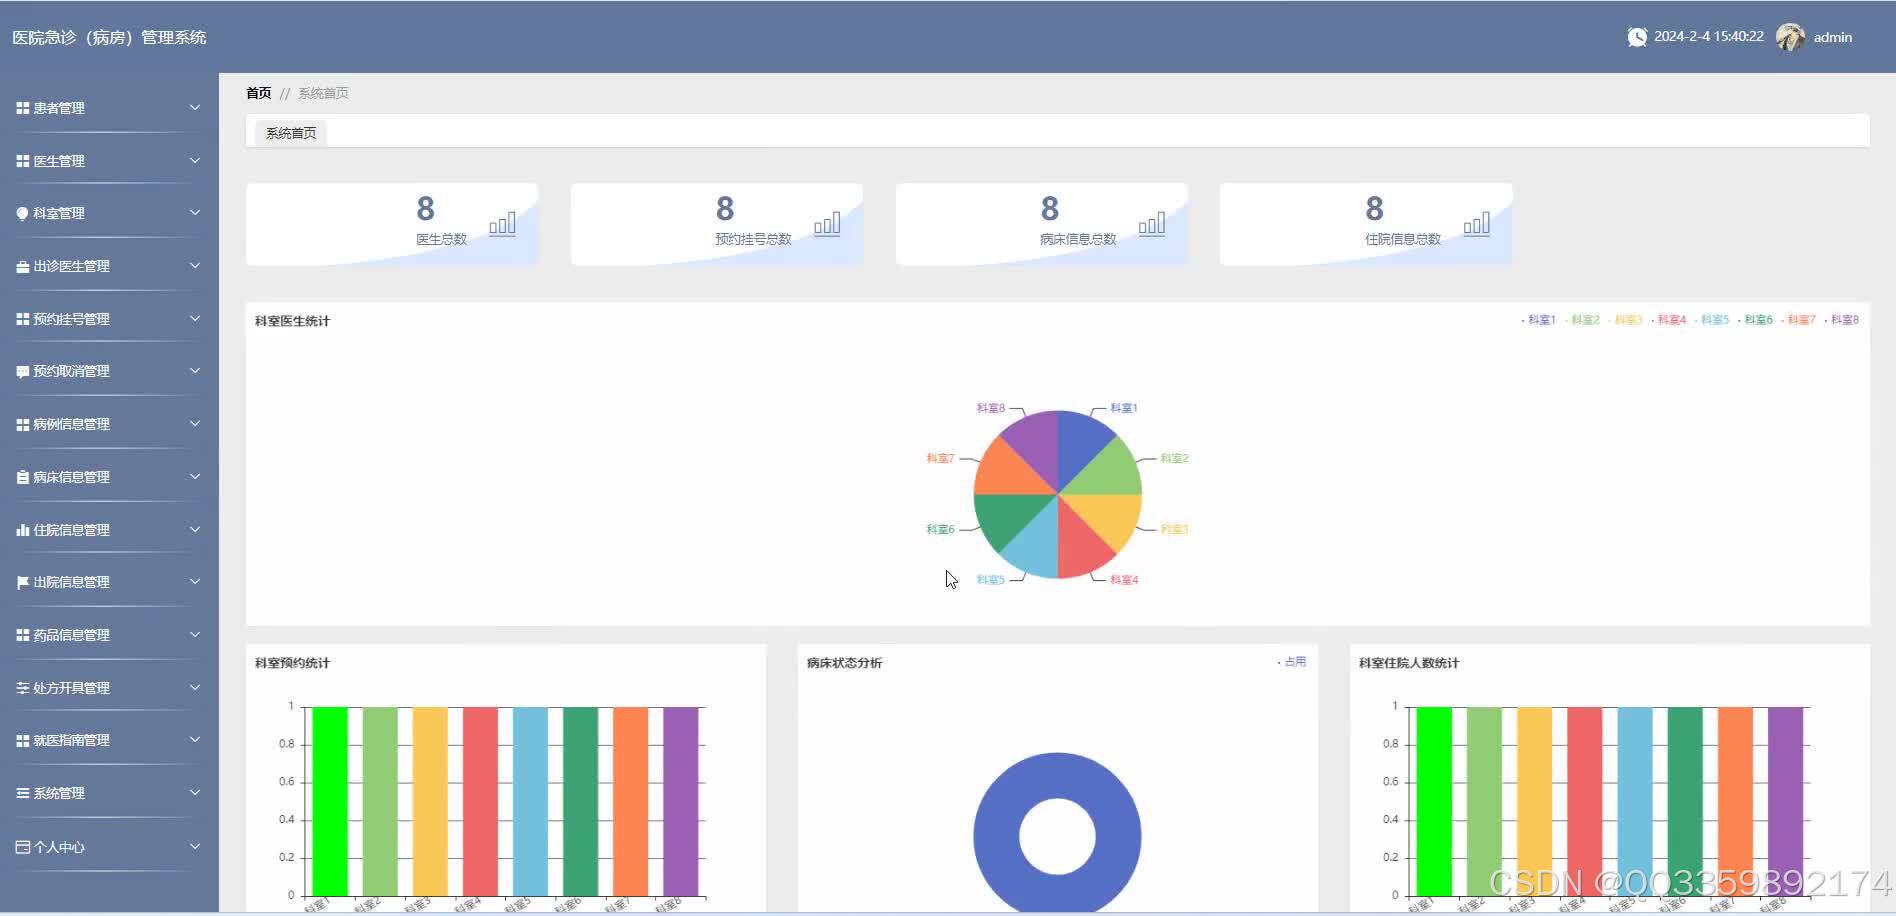Click chart icon on 医生总数 card

click(502, 224)
